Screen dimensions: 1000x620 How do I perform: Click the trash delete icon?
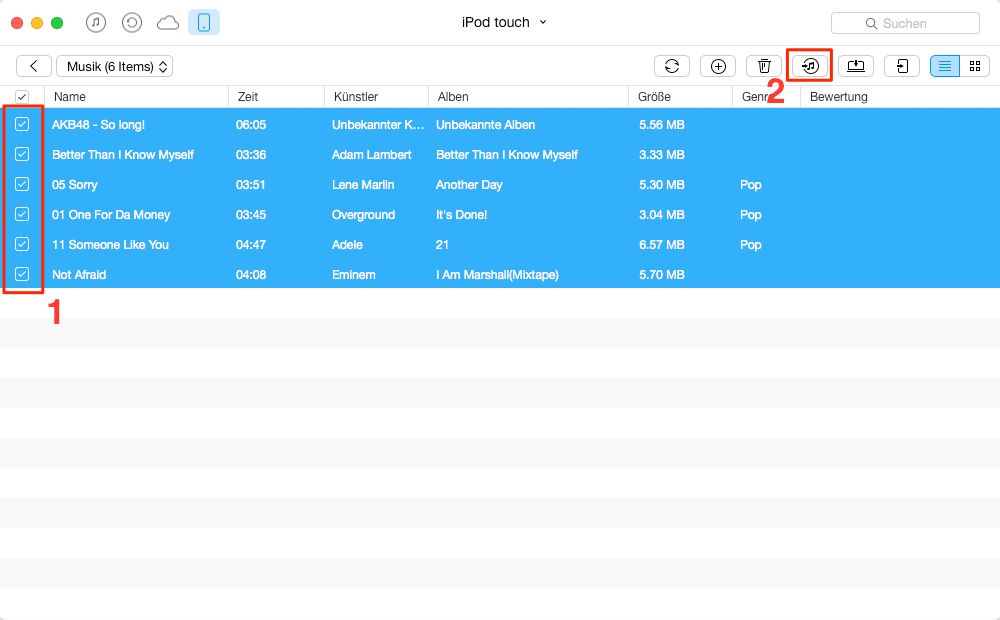click(764, 66)
